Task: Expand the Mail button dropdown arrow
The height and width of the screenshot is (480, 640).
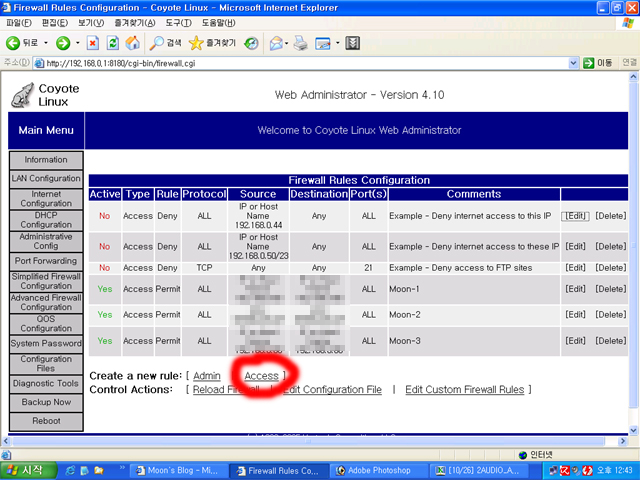Action: click(287, 43)
